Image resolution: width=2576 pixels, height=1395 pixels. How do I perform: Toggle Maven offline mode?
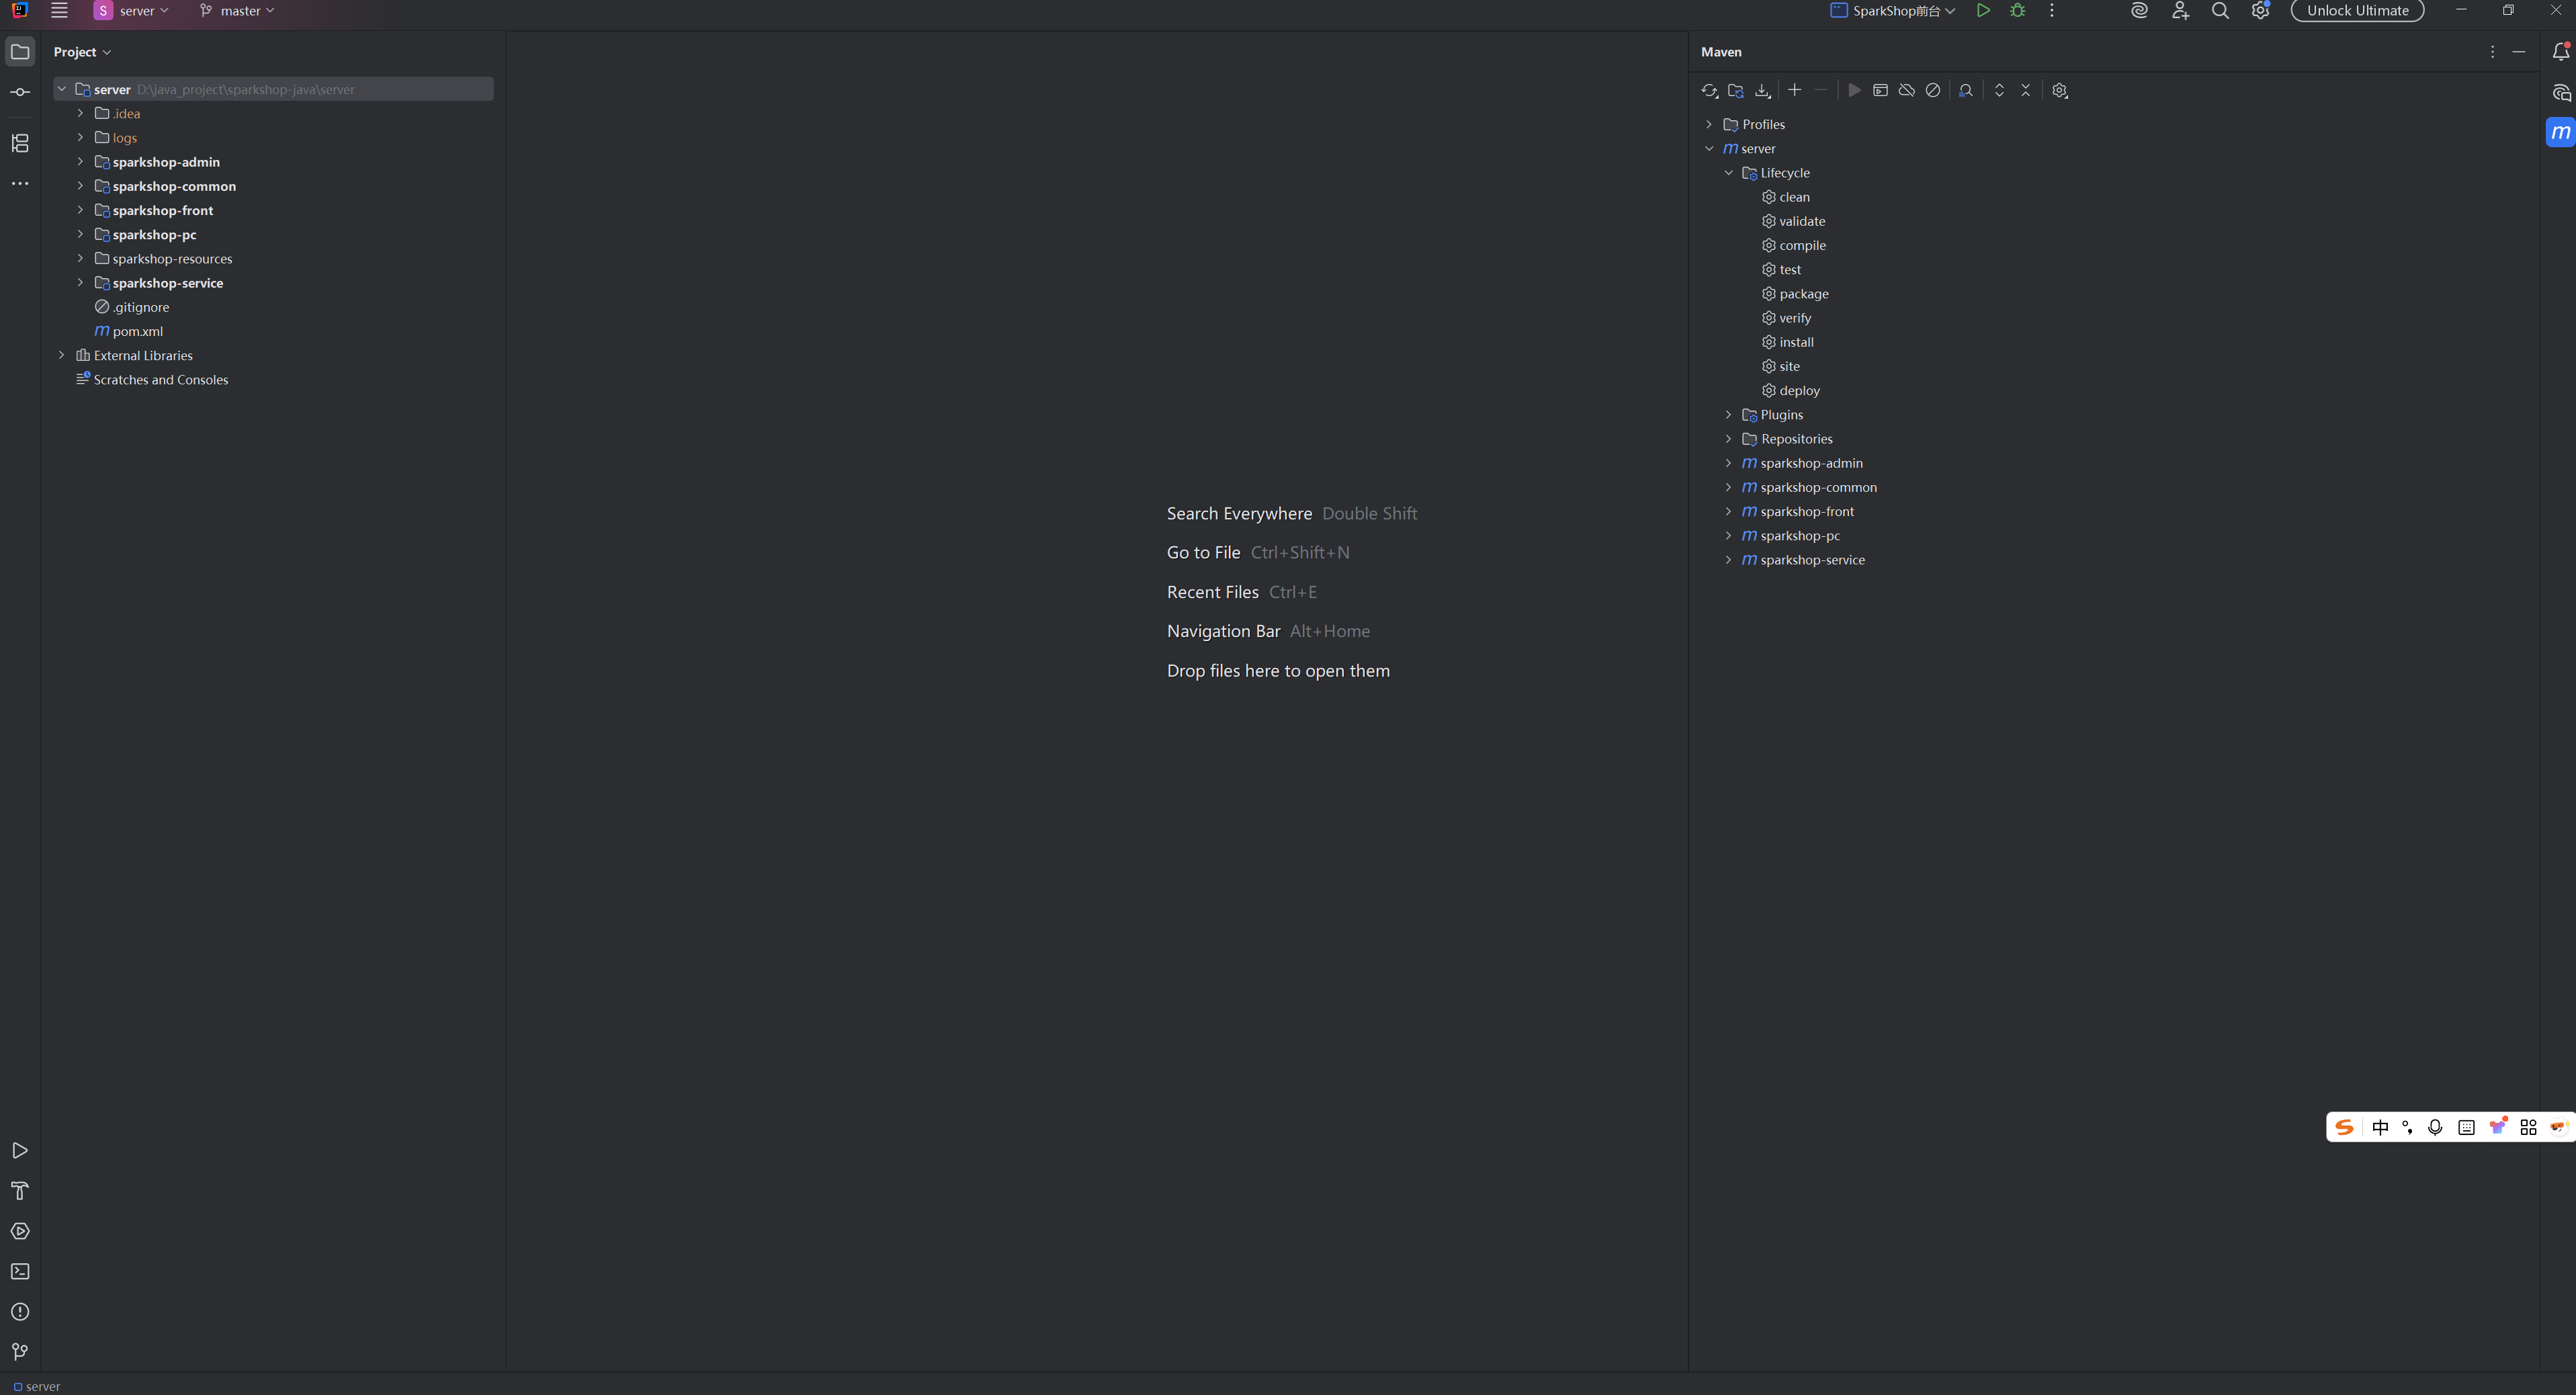coord(1906,90)
